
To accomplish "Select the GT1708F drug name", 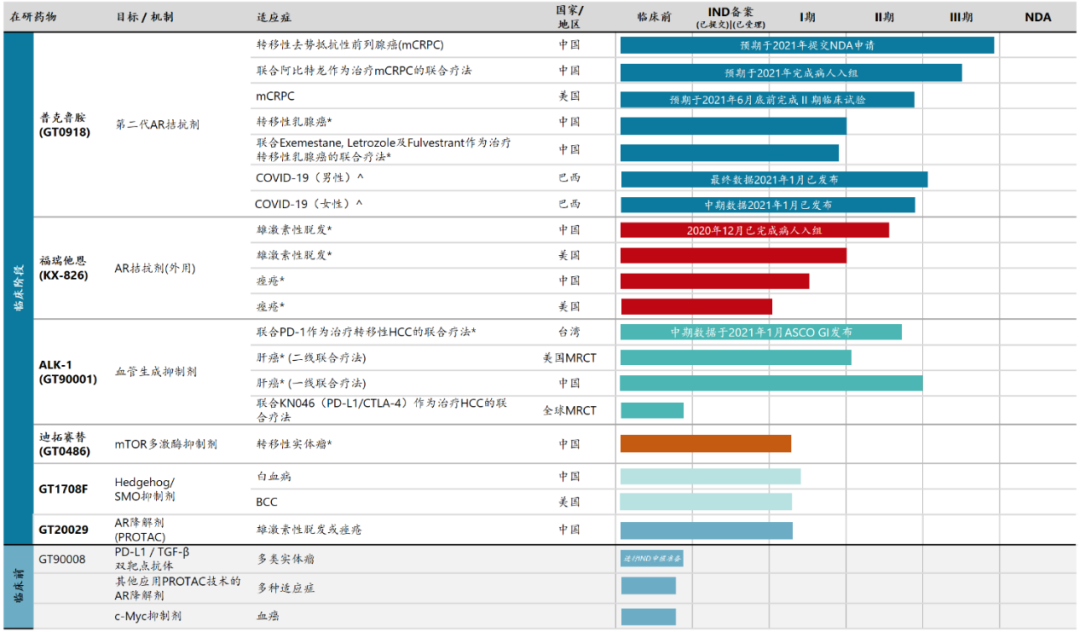I will click(x=63, y=489).
